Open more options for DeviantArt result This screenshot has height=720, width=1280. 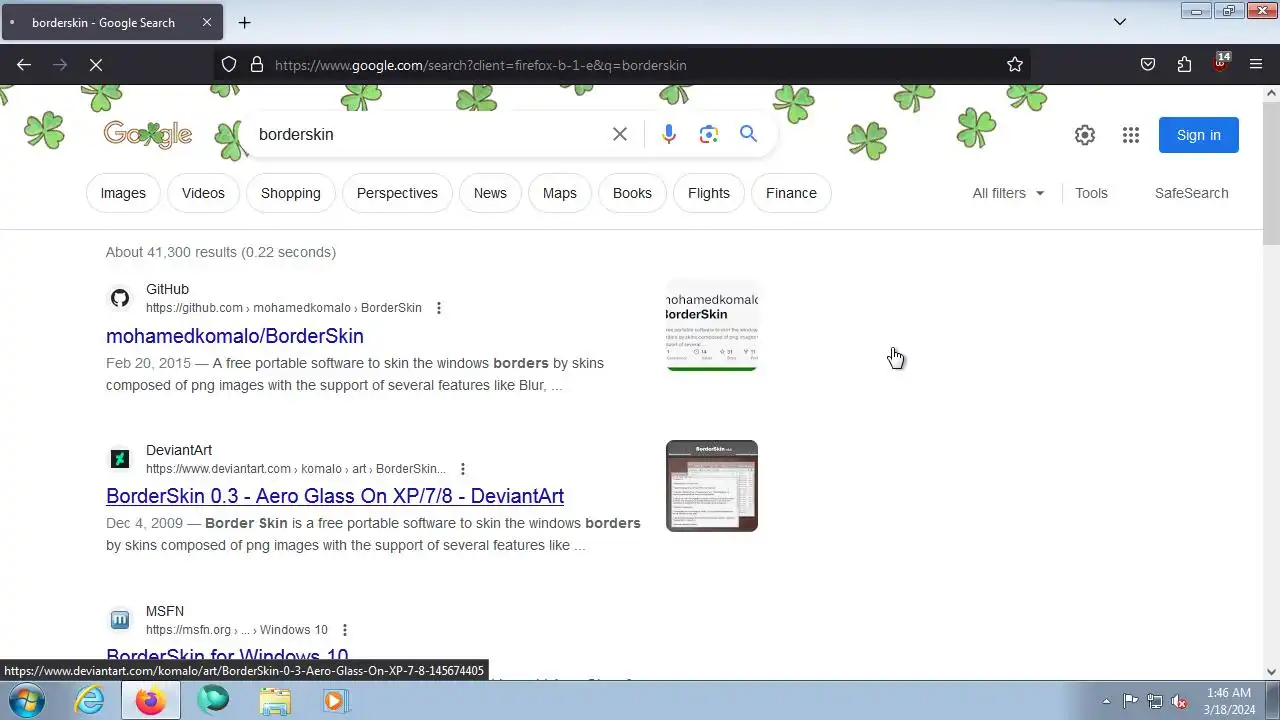pyautogui.click(x=462, y=469)
